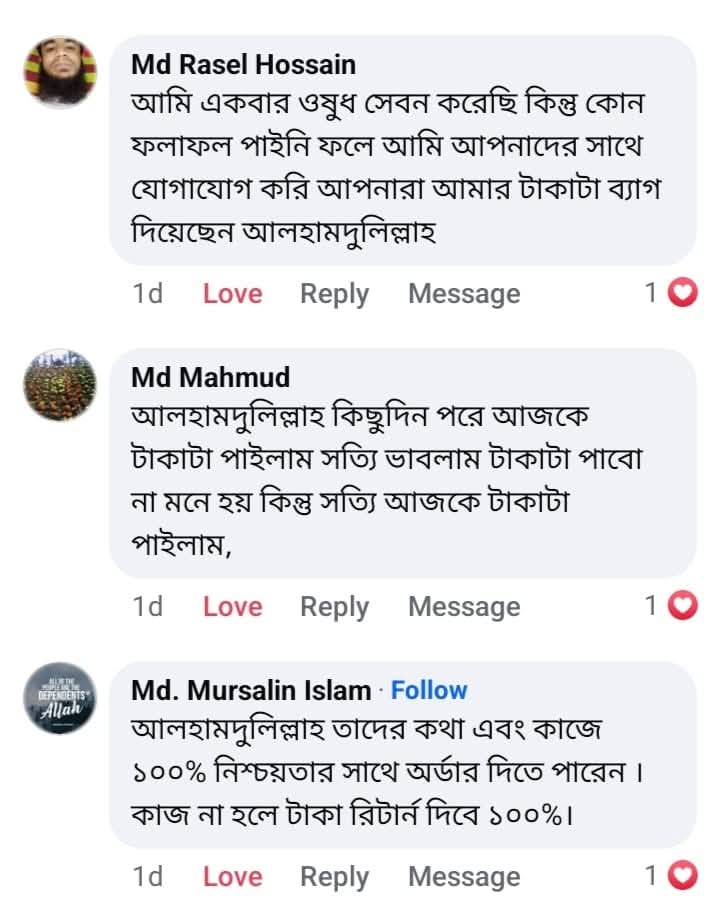The height and width of the screenshot is (924, 704).
Task: Message Md Mahmud
Action: click(464, 607)
